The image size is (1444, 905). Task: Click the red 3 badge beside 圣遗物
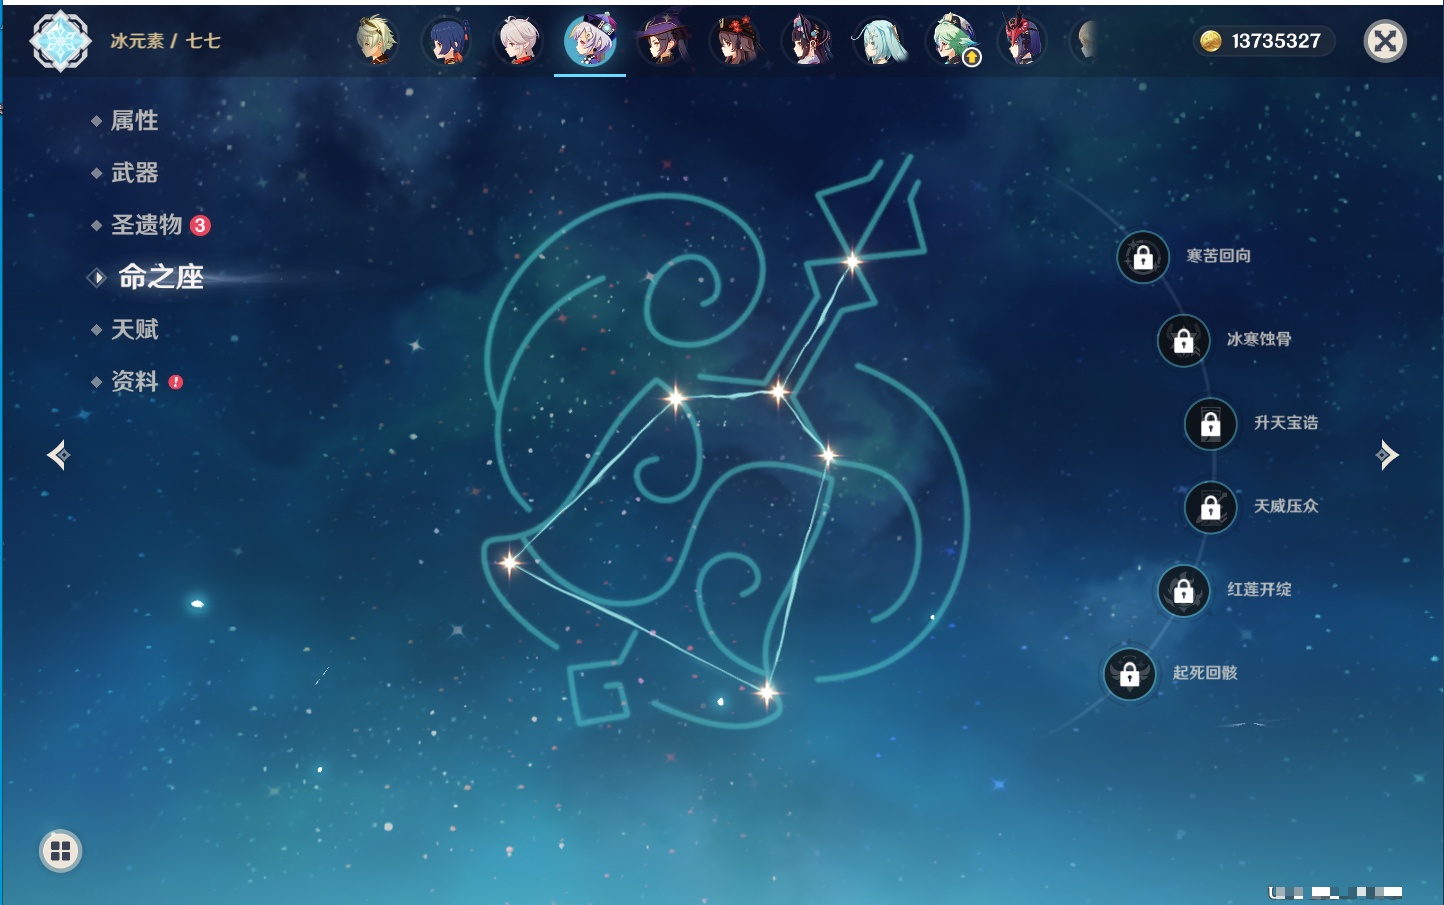click(x=200, y=225)
